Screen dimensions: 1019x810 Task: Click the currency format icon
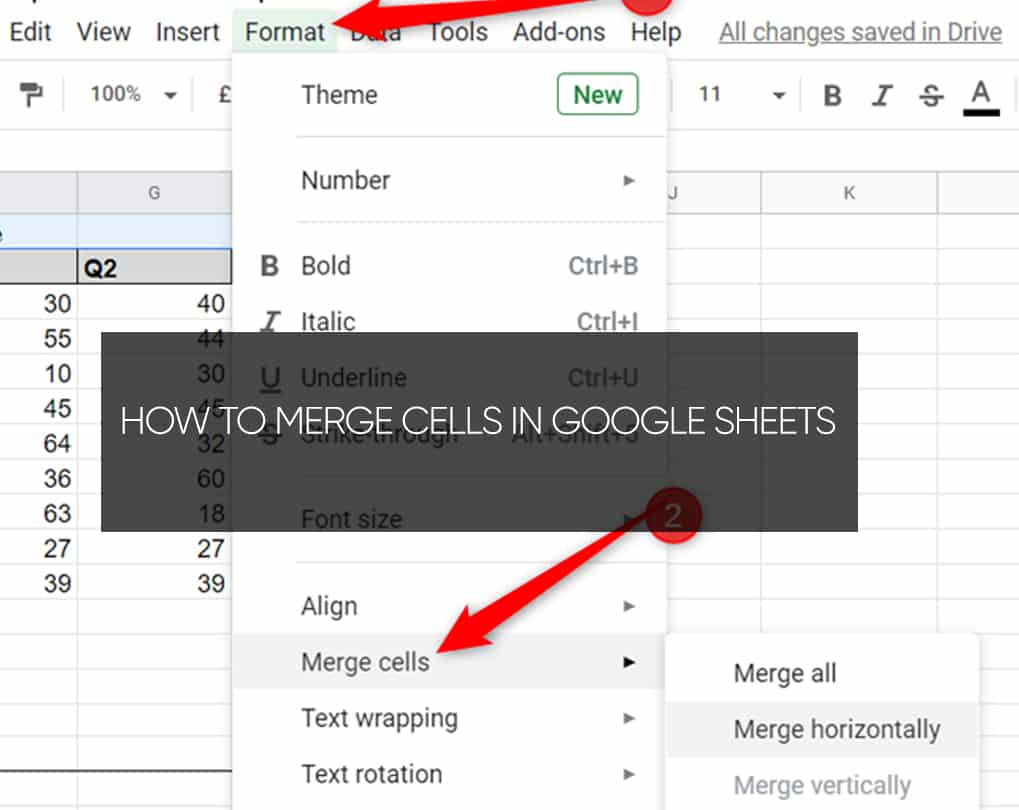click(224, 95)
